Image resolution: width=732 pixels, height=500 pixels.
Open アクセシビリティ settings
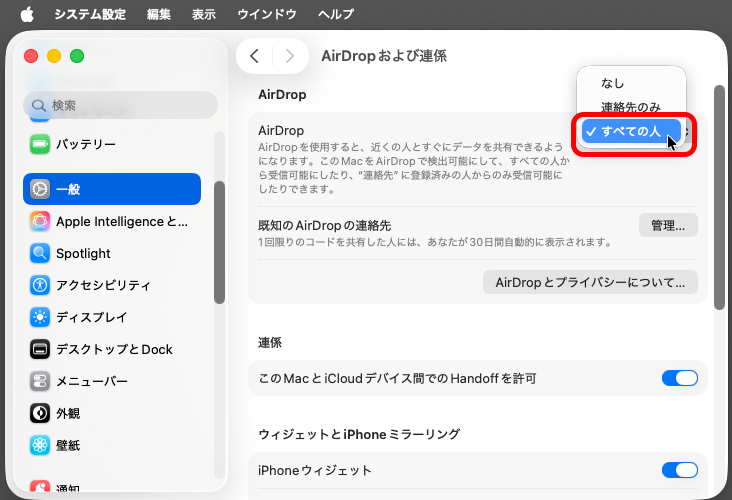(x=112, y=285)
